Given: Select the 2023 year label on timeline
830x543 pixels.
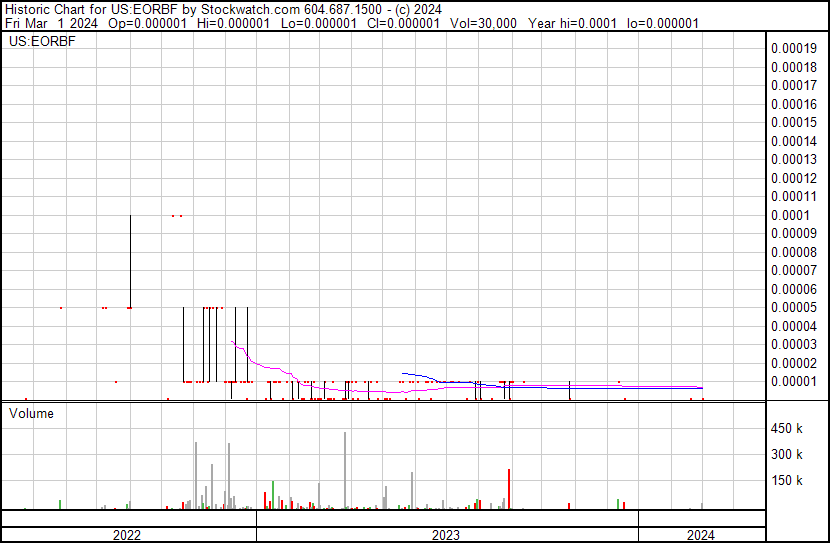Looking at the screenshot, I should pos(446,535).
